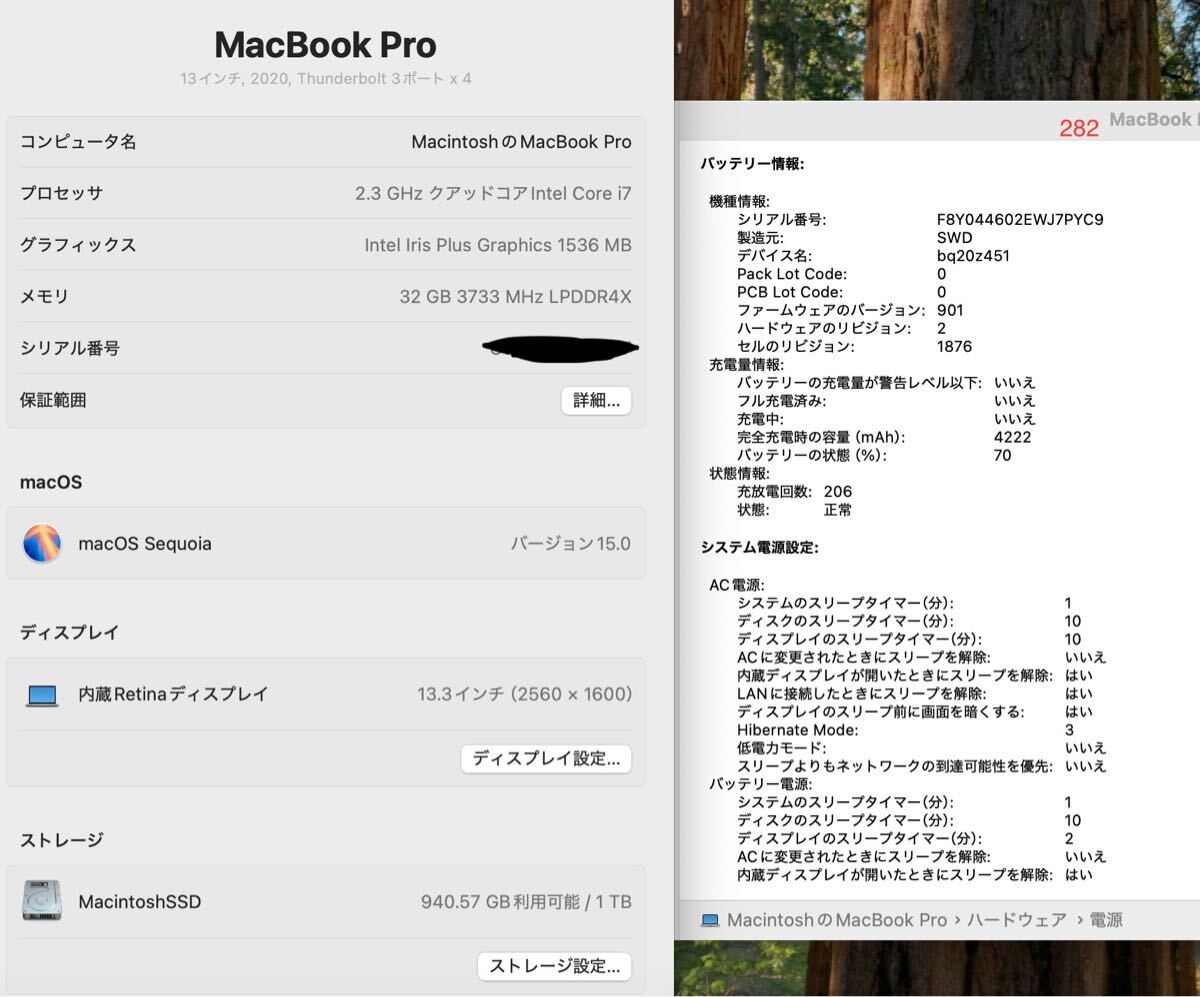This screenshot has width=1200, height=997.
Task: Click the manufacturer value SWD
Action: [954, 237]
